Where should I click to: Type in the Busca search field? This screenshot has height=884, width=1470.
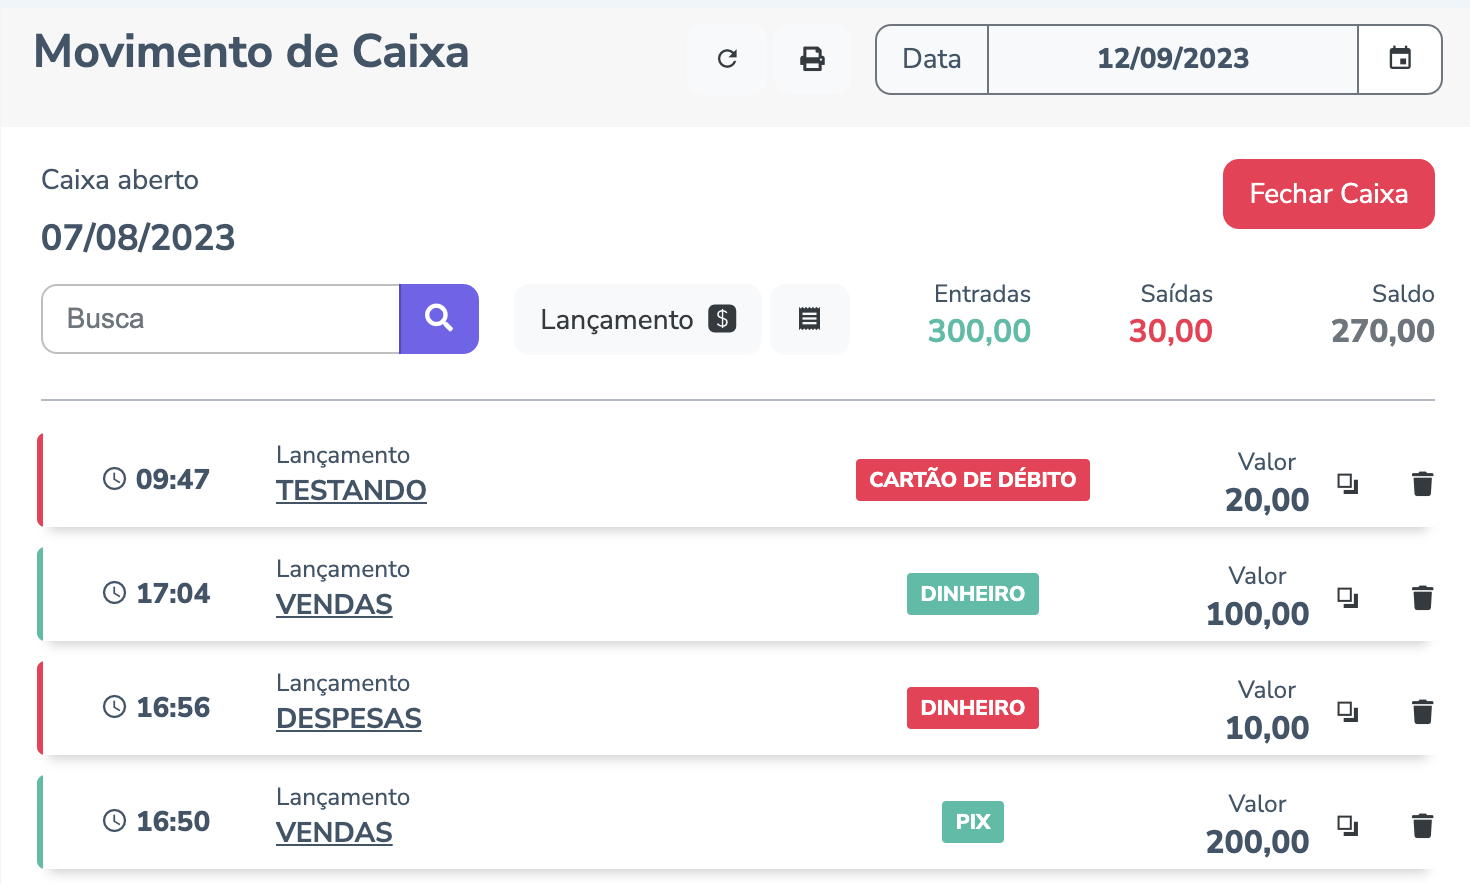coord(221,319)
